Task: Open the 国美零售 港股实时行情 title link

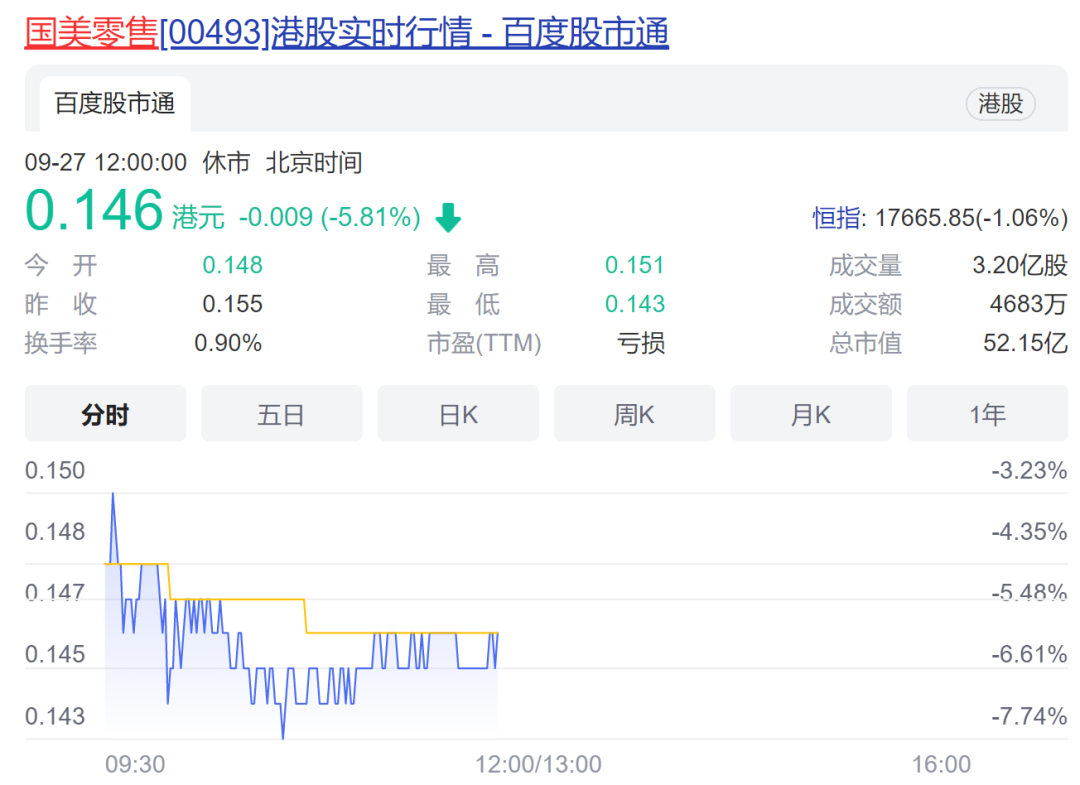Action: (346, 33)
